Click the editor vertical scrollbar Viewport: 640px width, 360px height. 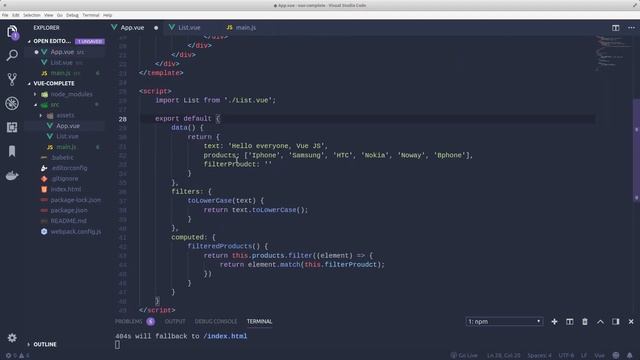click(636, 151)
